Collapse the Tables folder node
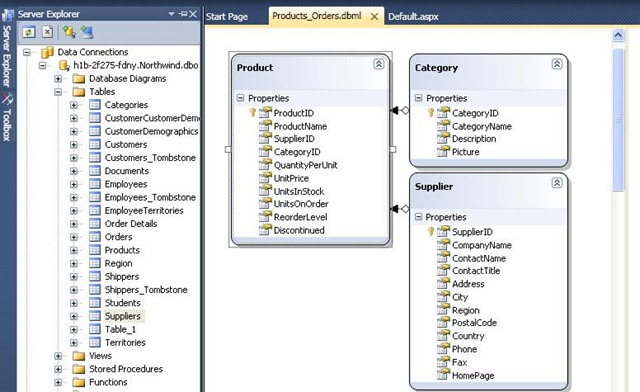This screenshot has width=640, height=392. pyautogui.click(x=58, y=92)
